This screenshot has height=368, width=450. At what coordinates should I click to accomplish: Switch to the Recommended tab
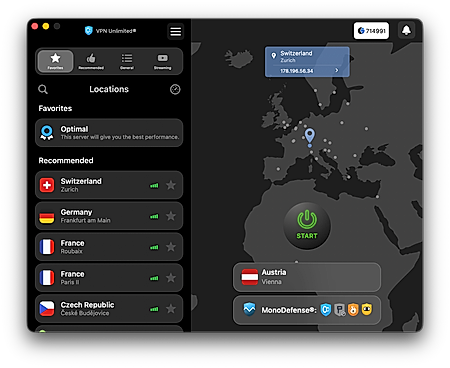coord(91,61)
